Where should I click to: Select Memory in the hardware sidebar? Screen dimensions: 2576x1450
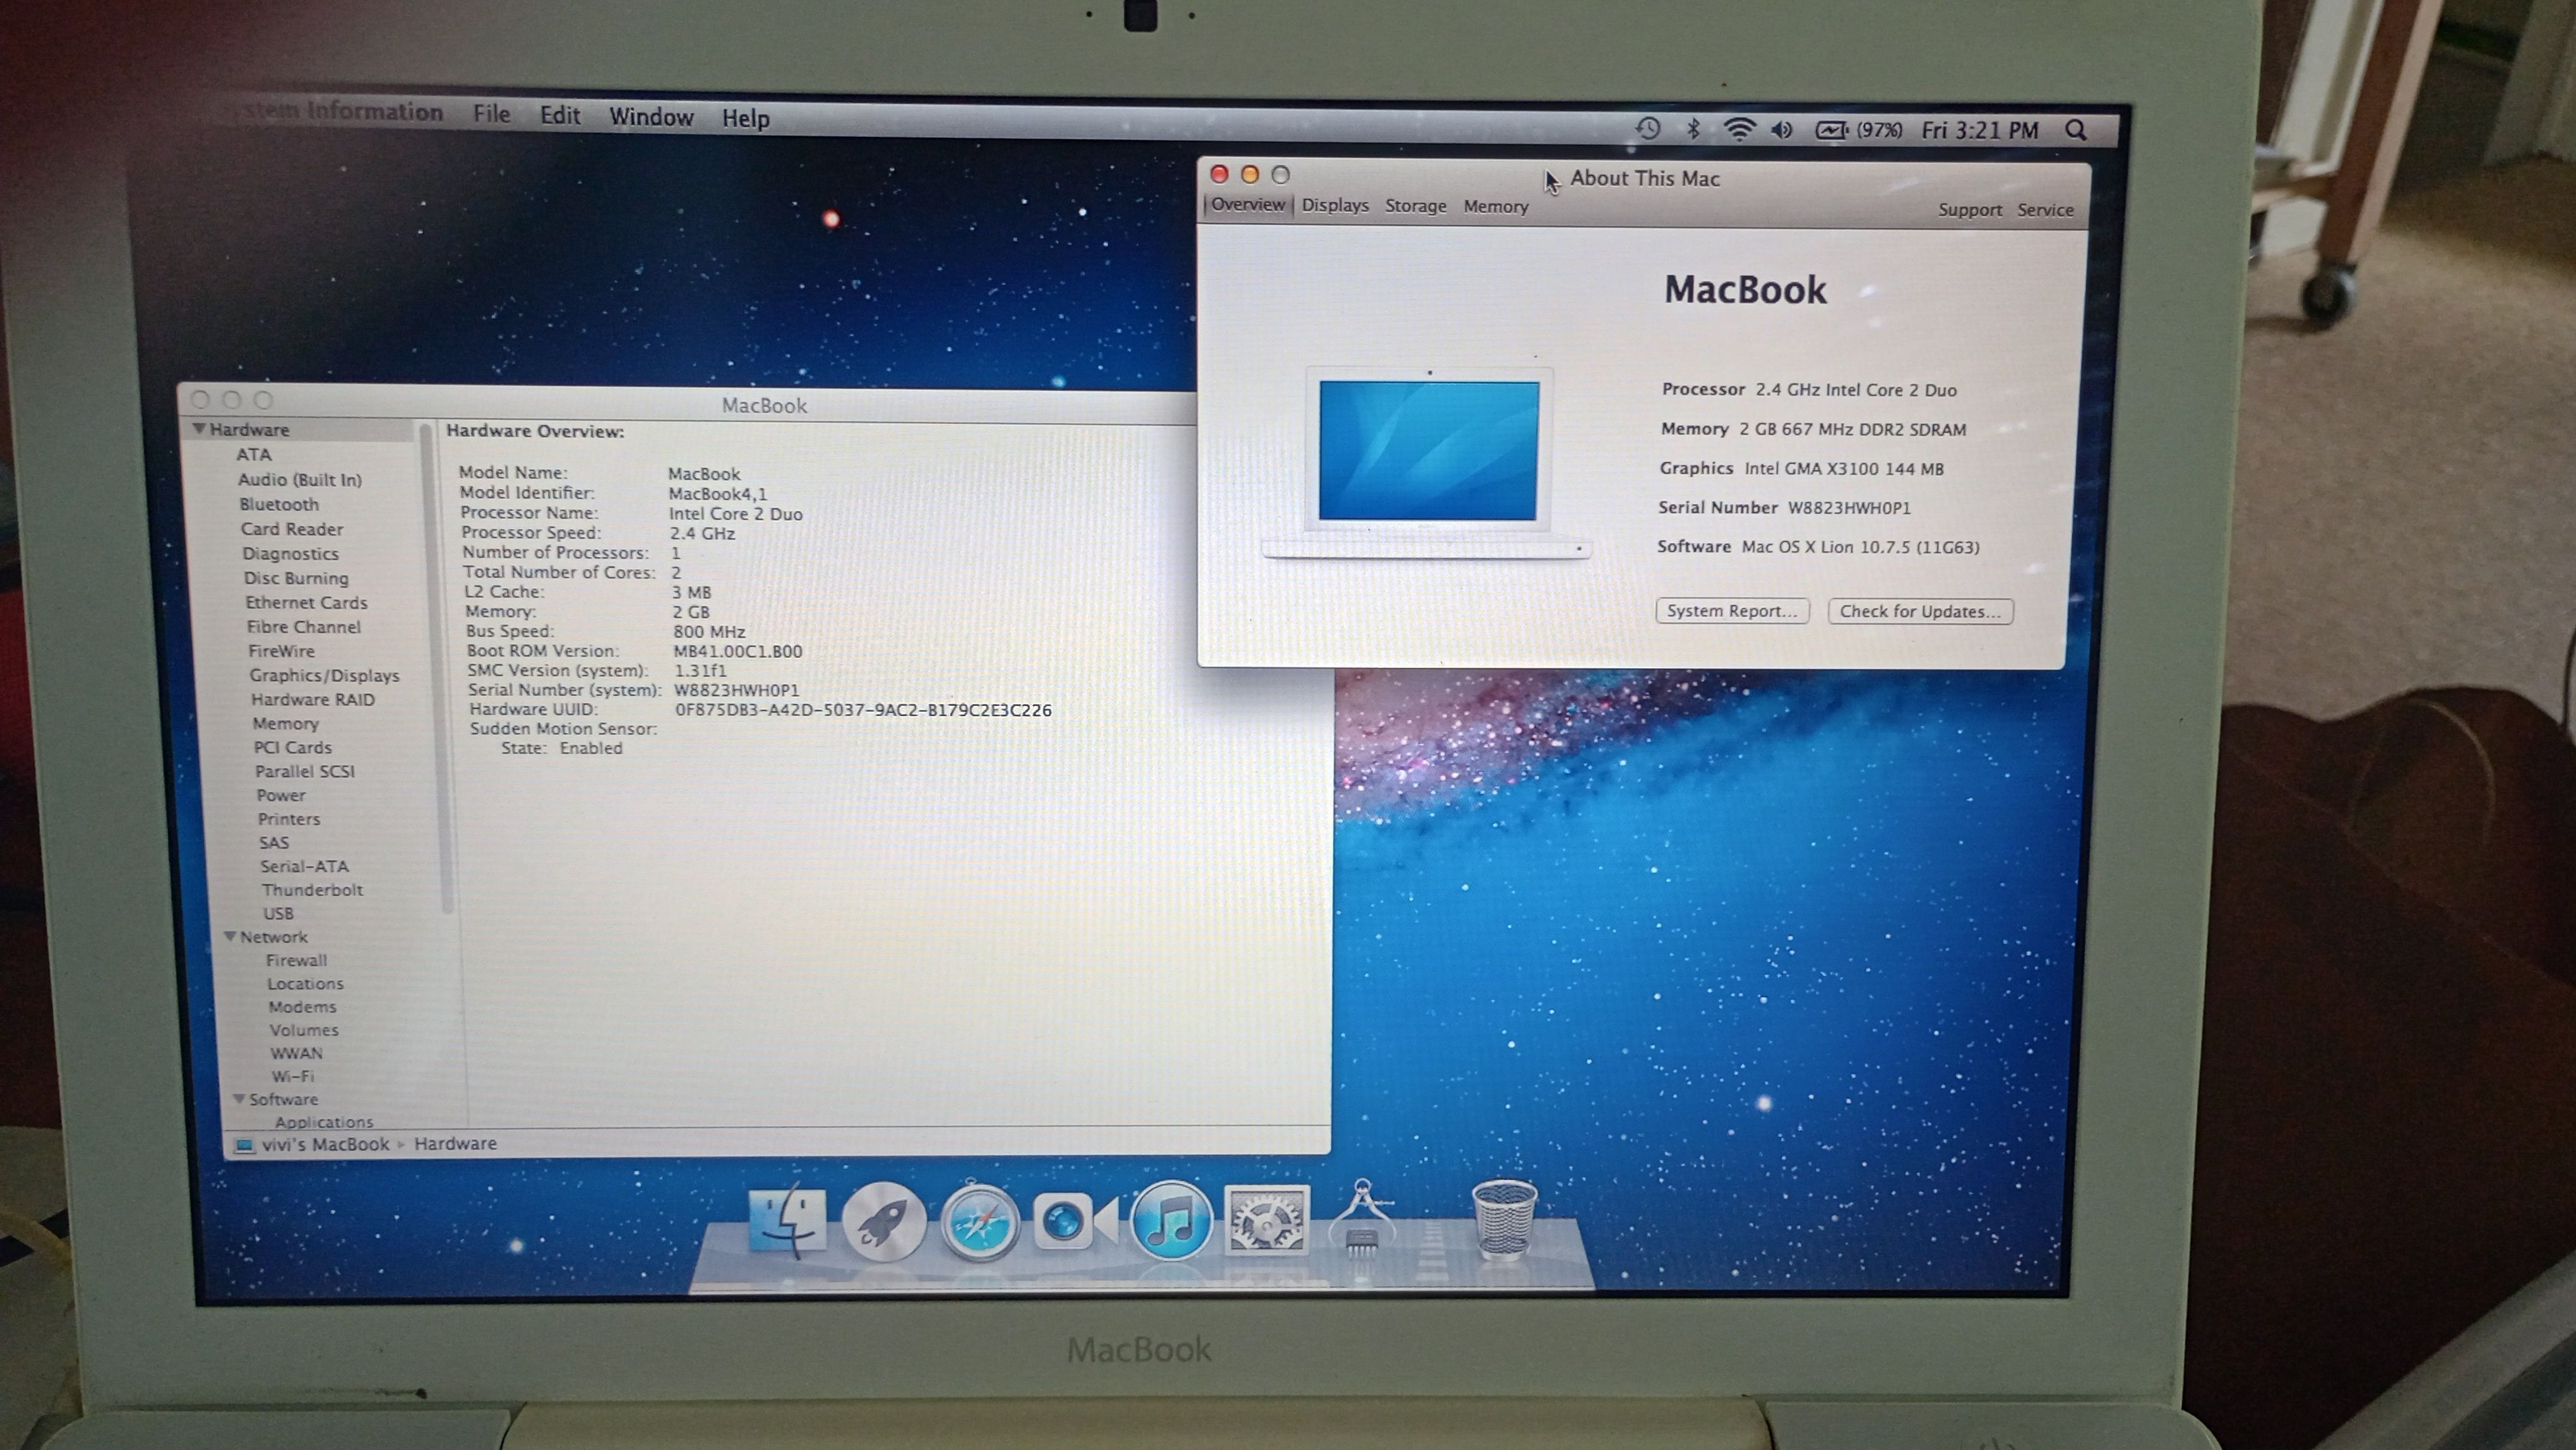point(285,723)
